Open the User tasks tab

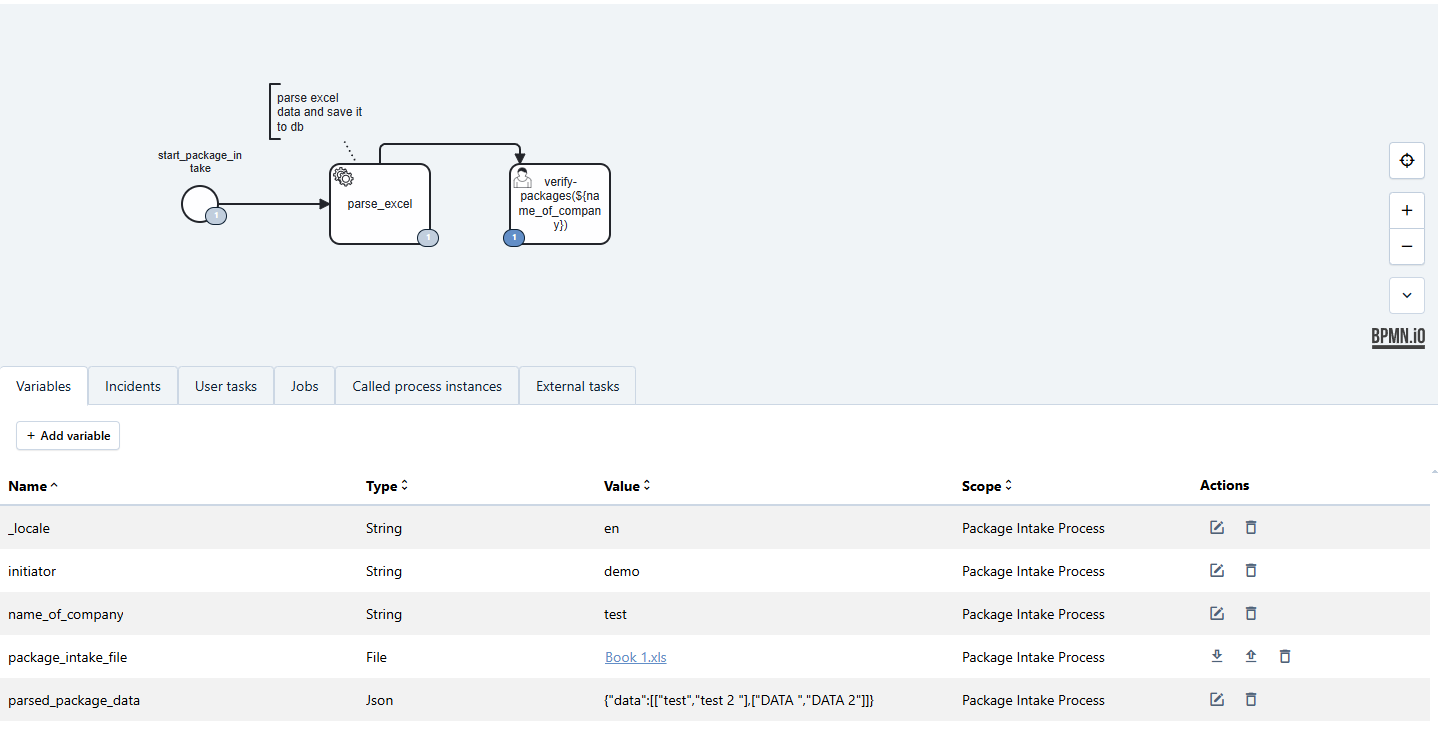pyautogui.click(x=226, y=386)
